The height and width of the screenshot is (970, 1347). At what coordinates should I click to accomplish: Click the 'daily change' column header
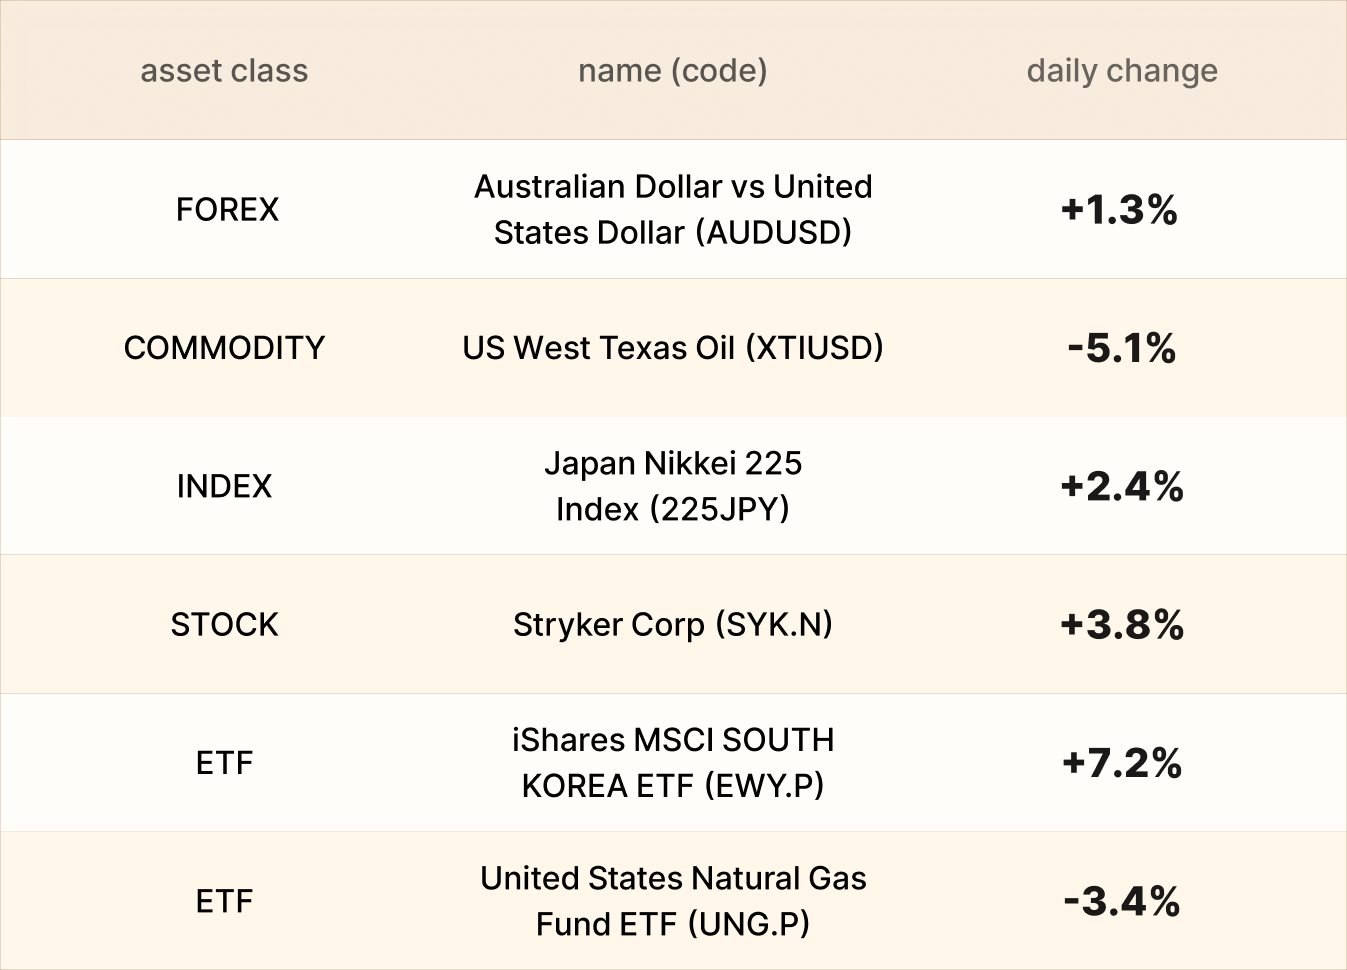click(x=1121, y=71)
